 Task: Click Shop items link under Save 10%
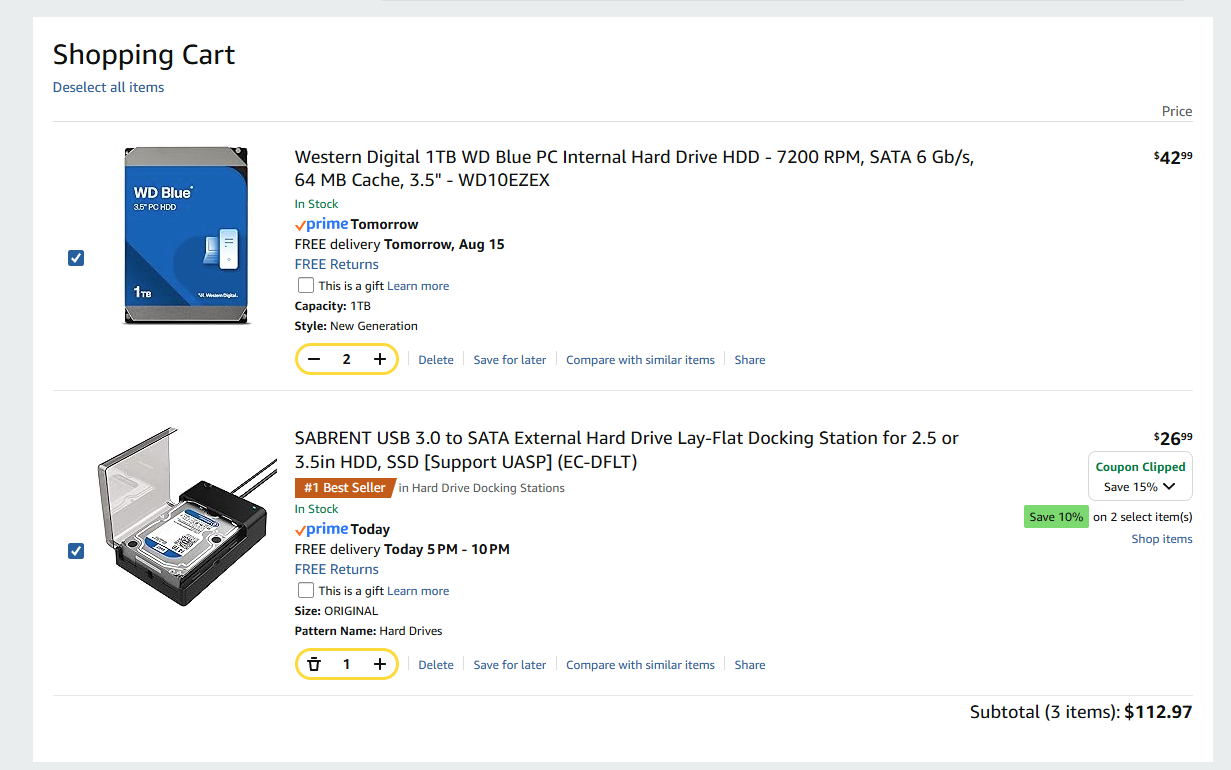point(1161,539)
